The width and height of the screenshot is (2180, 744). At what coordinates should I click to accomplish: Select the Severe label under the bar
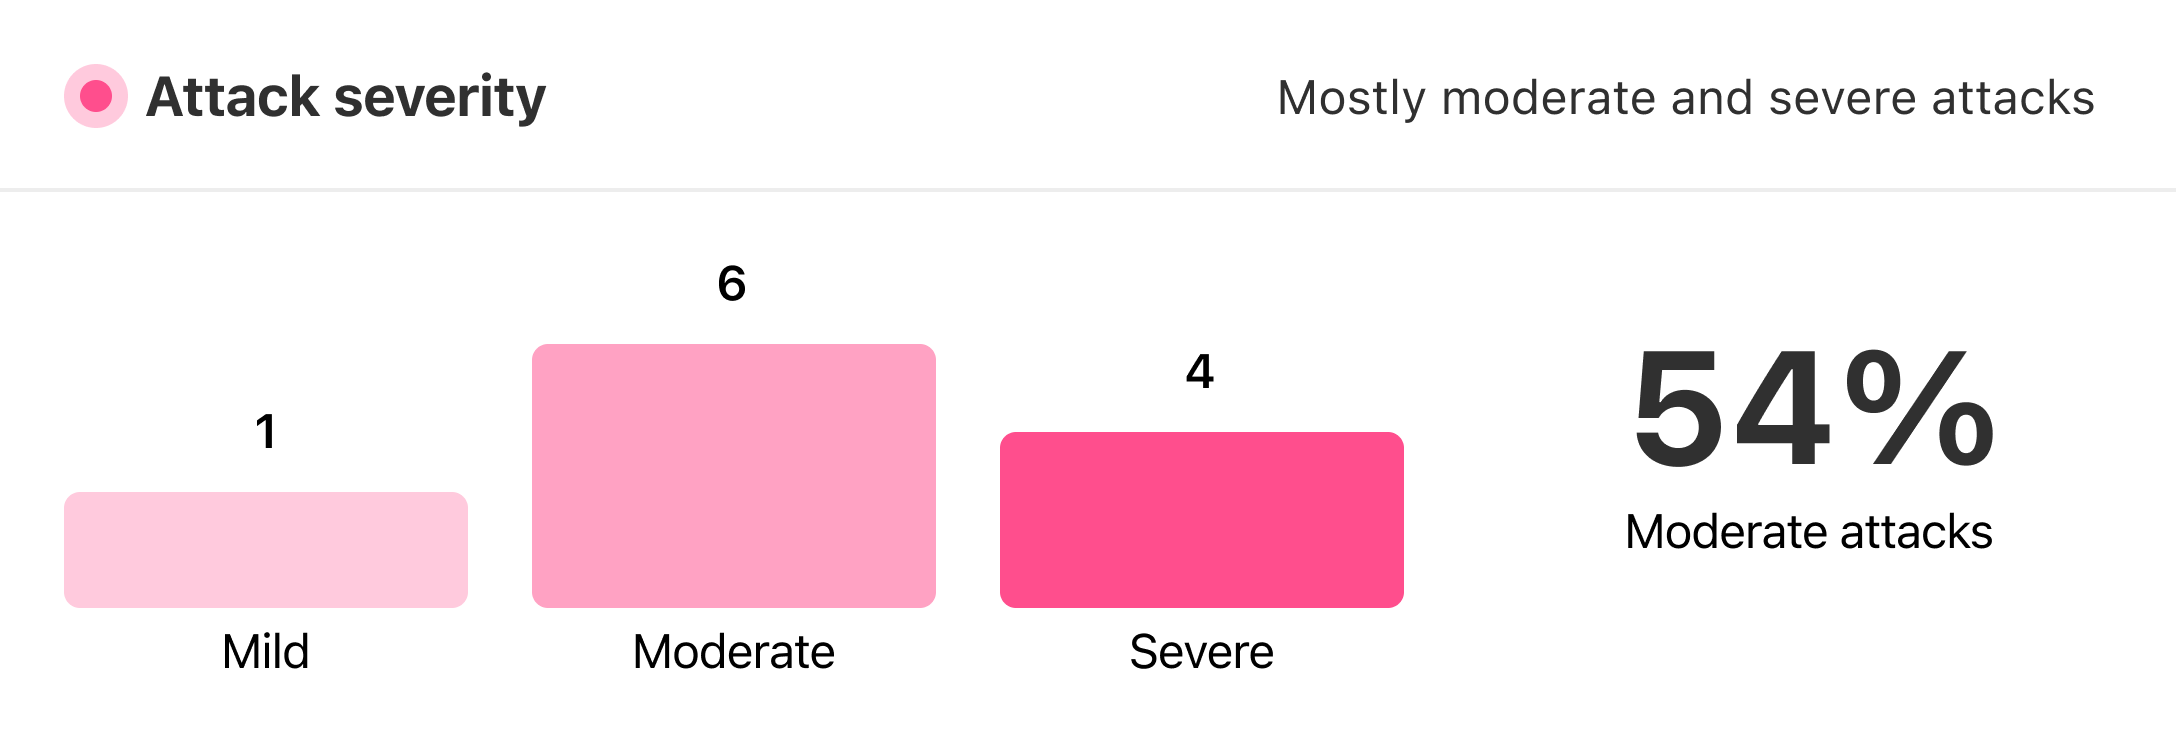[x=1202, y=652]
